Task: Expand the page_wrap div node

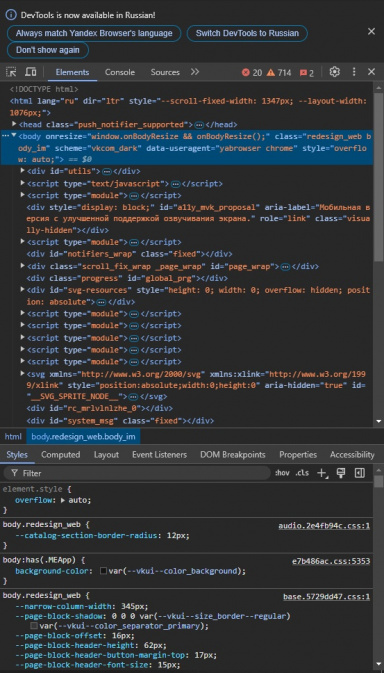Action: pos(22,266)
